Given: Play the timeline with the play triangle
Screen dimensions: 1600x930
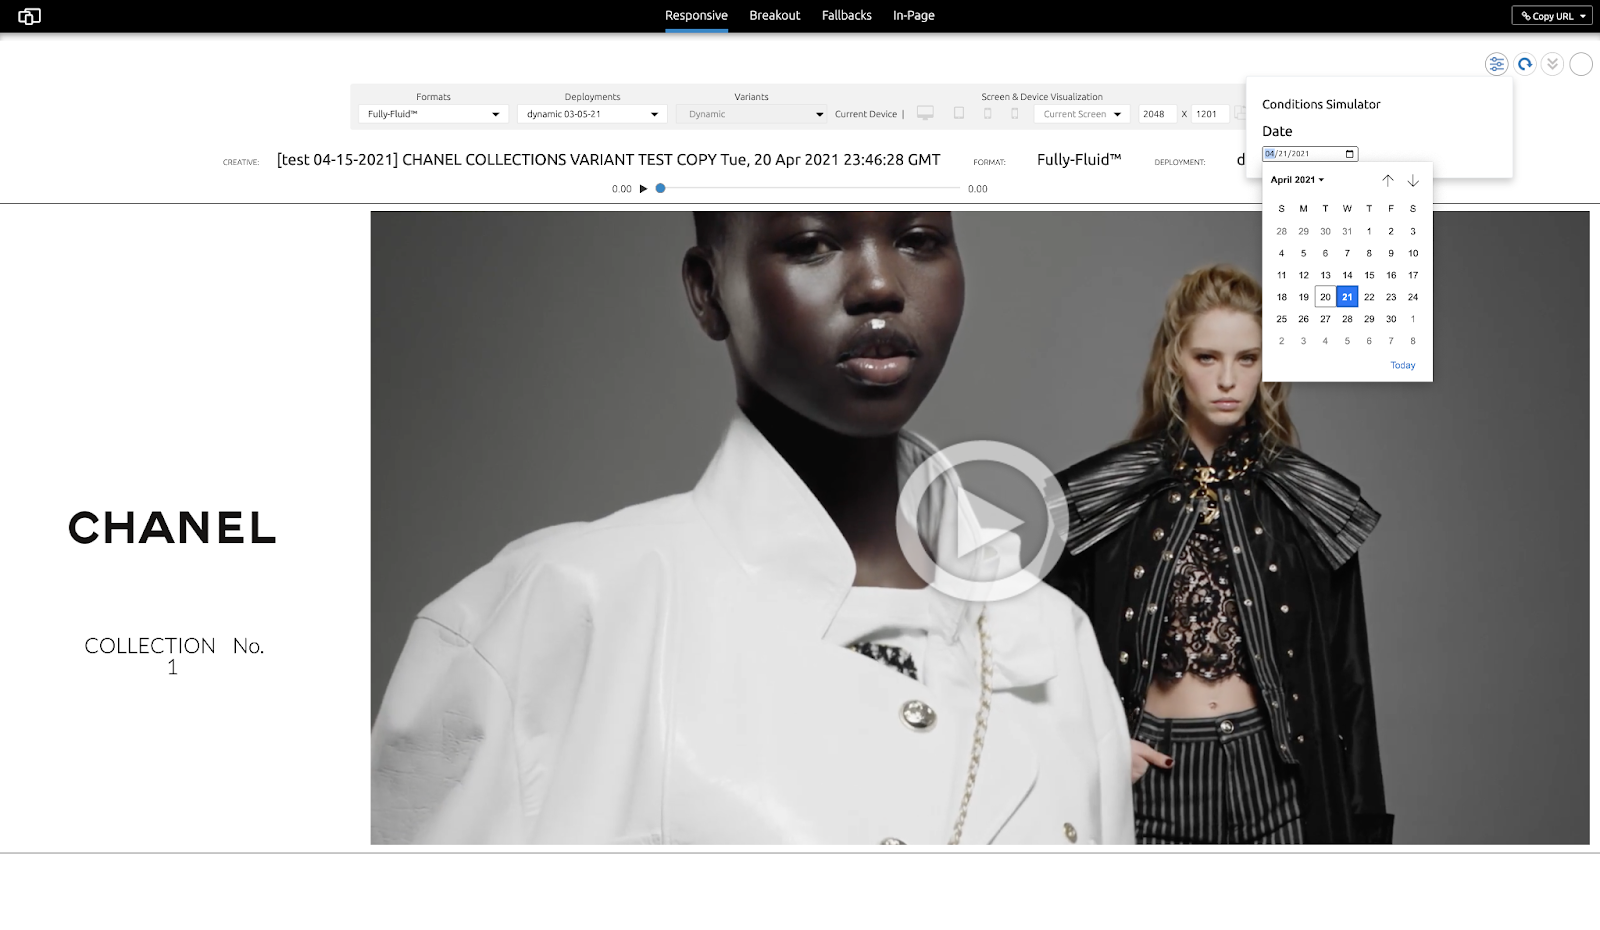Looking at the screenshot, I should (643, 188).
